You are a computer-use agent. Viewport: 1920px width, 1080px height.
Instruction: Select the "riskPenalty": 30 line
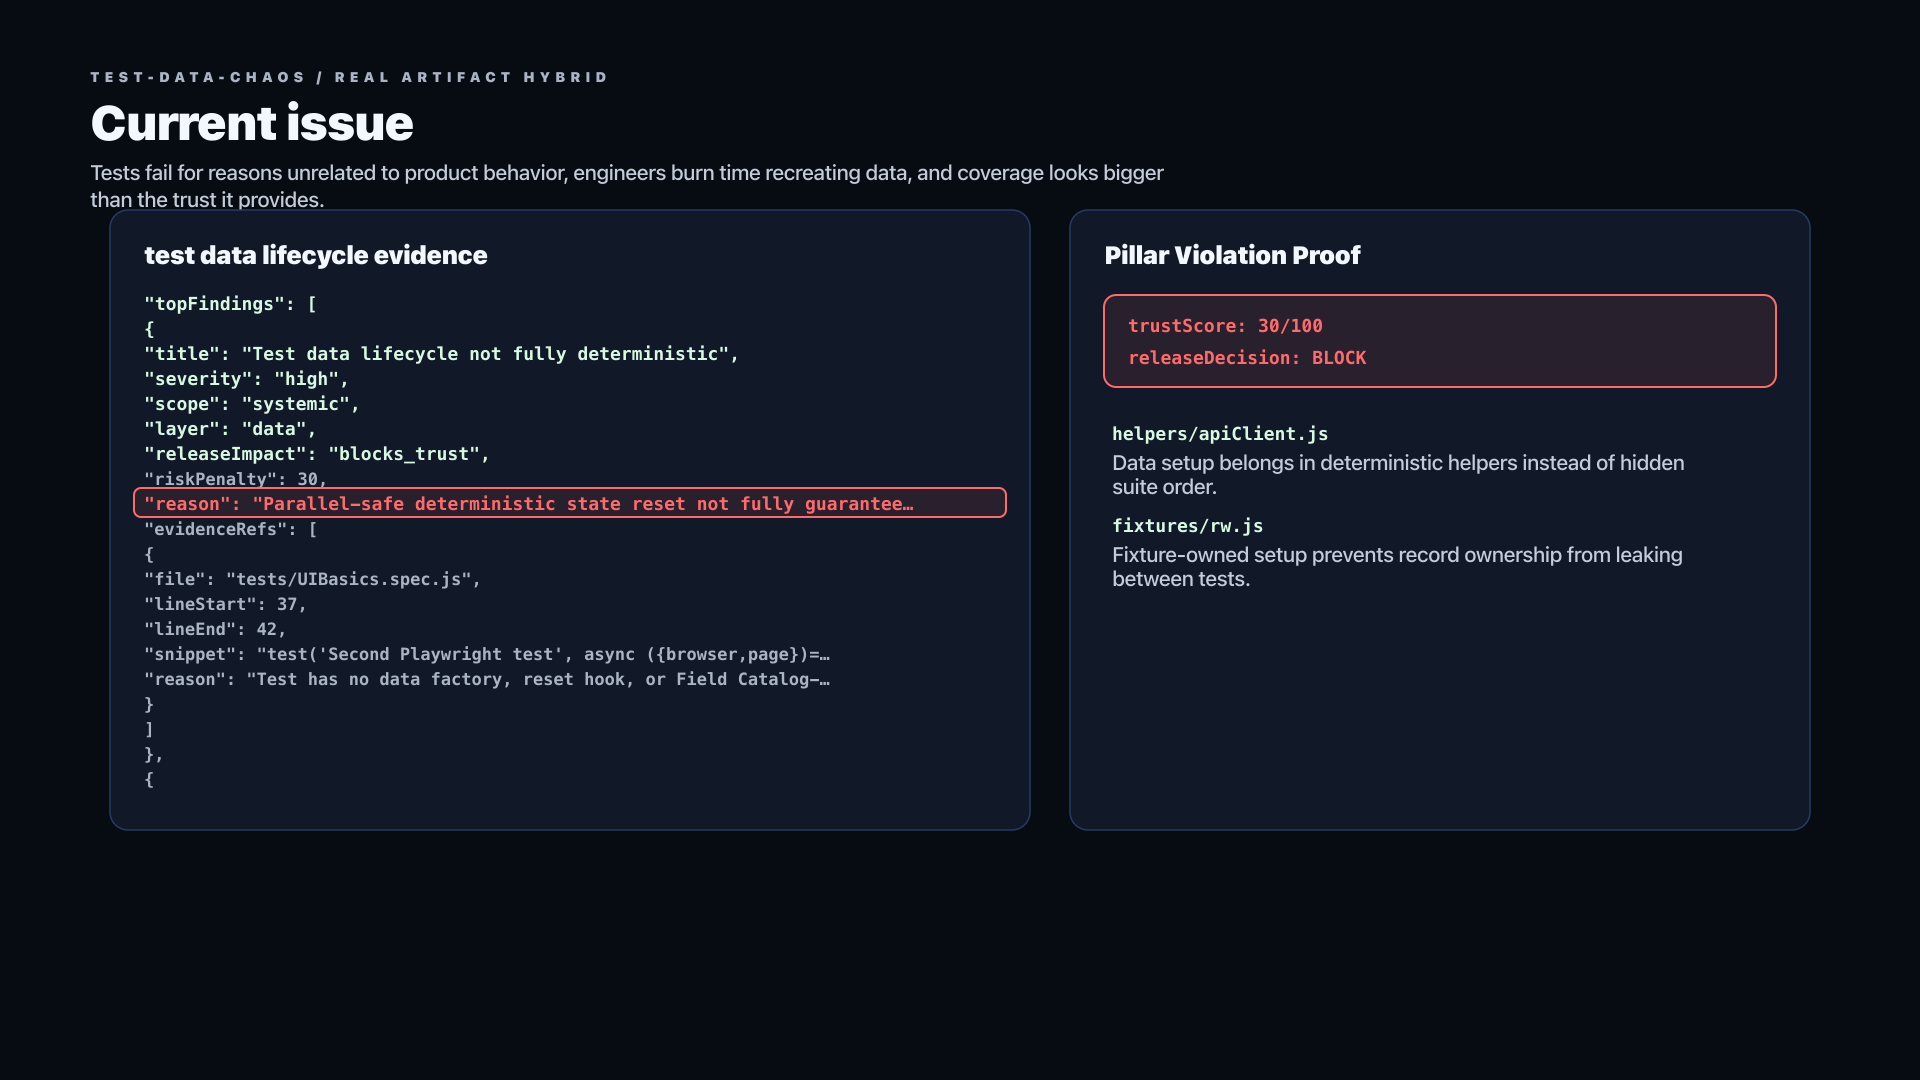[x=236, y=479]
